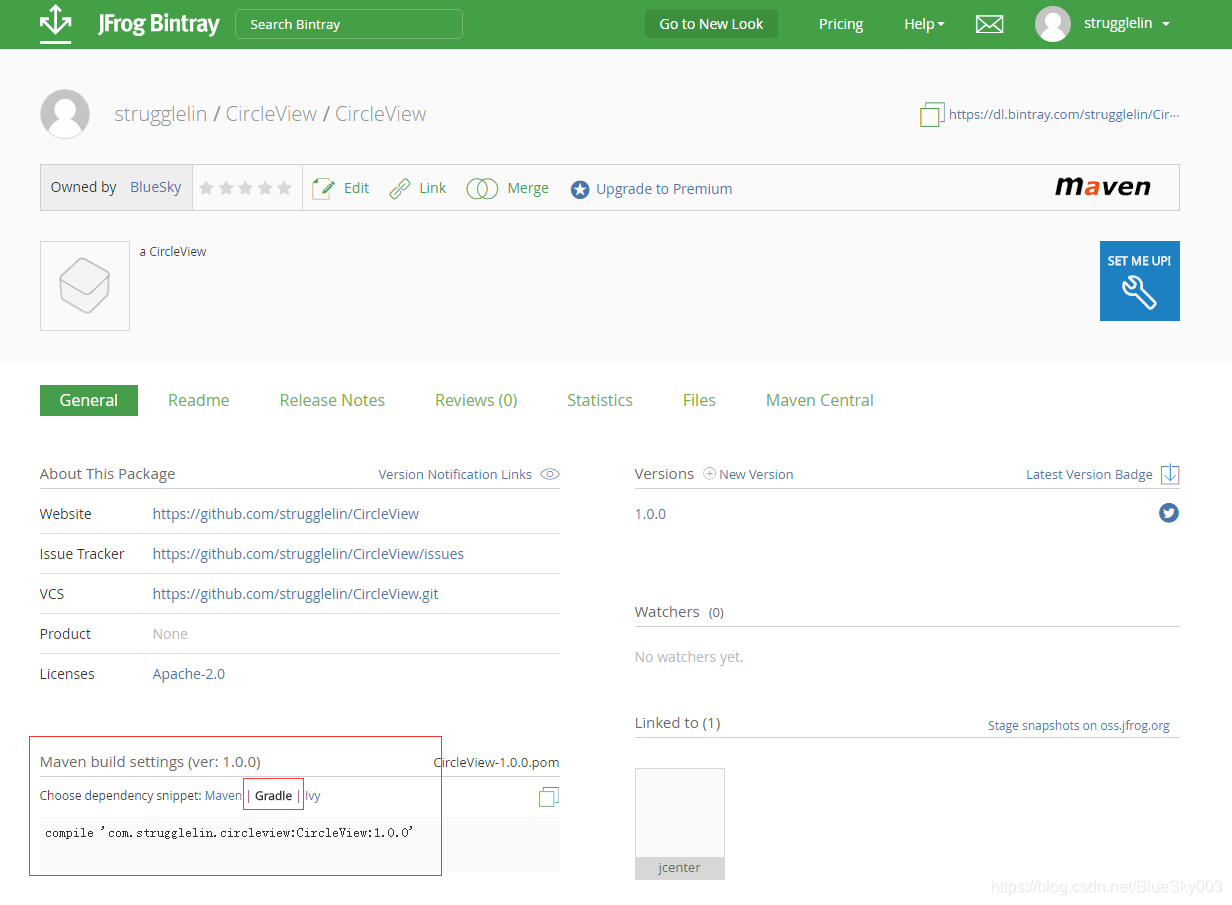Image resolution: width=1232 pixels, height=905 pixels.
Task: Switch to the Readme tab
Action: point(199,400)
